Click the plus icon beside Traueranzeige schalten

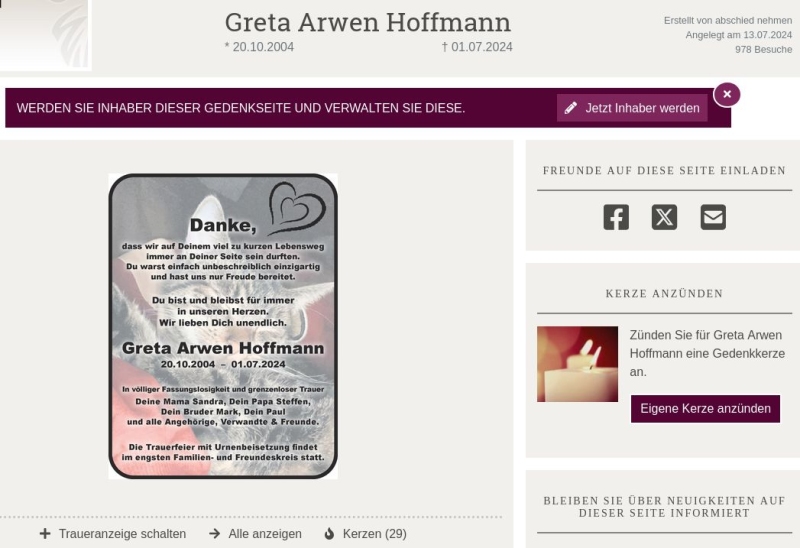pos(45,534)
